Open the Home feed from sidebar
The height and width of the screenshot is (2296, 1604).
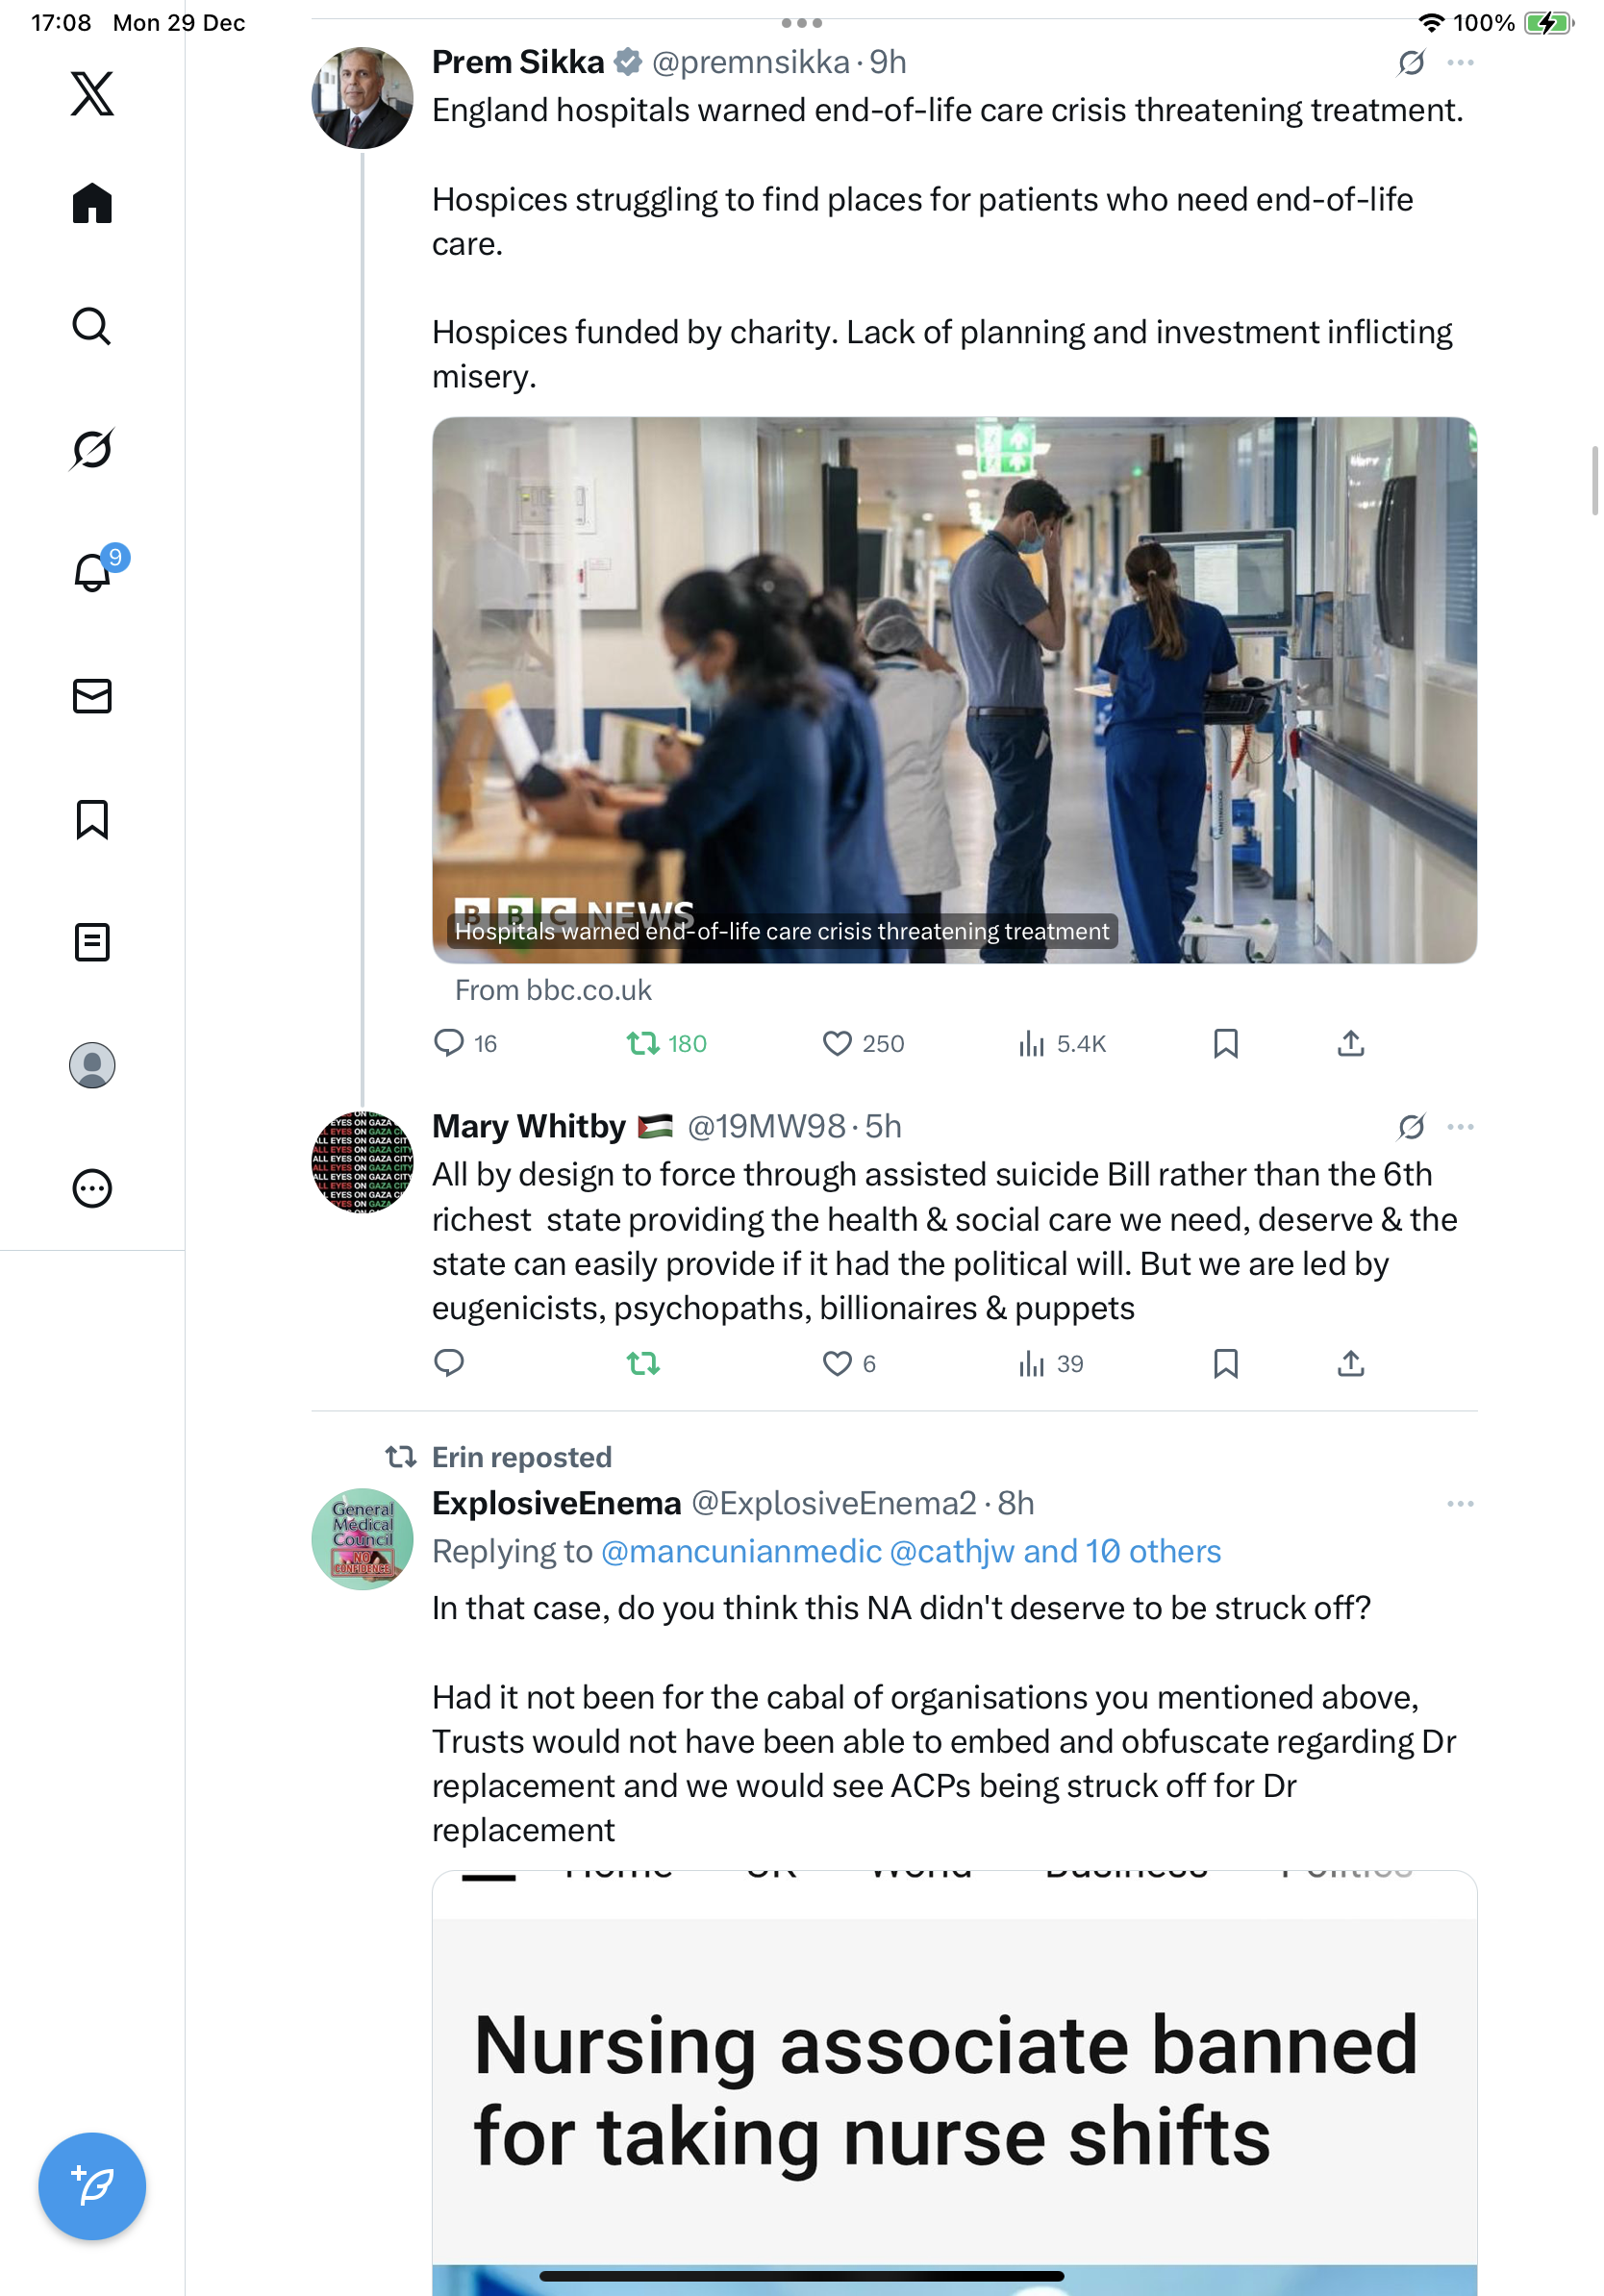click(x=92, y=203)
